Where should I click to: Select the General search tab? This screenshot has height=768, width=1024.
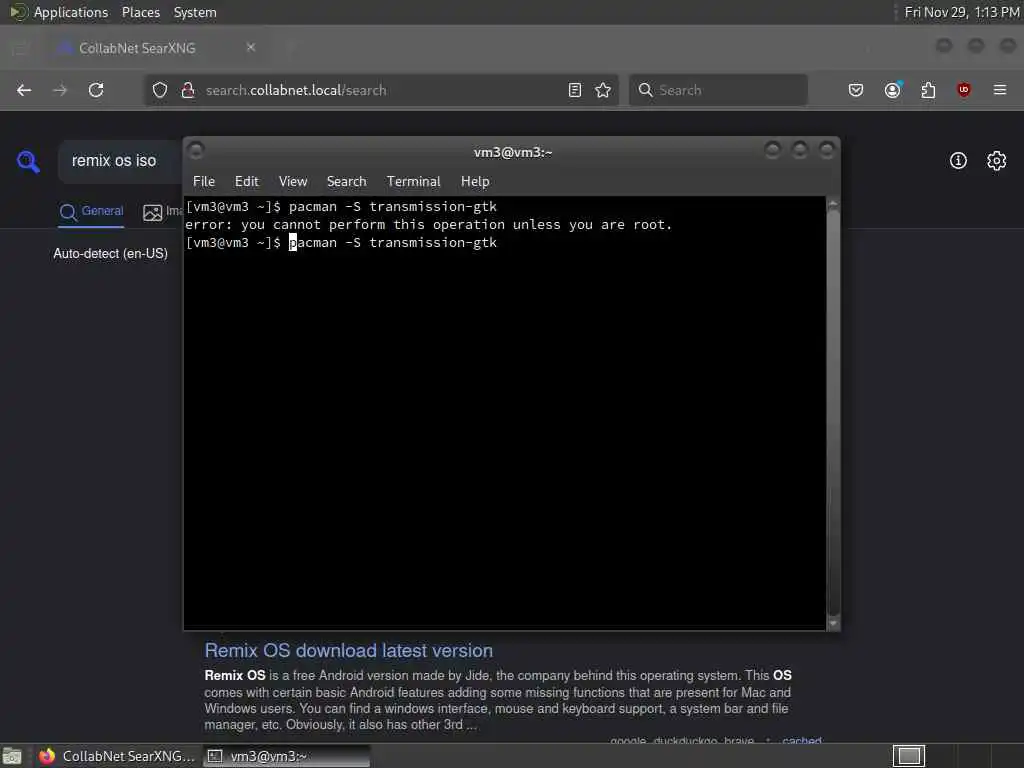pos(91,212)
